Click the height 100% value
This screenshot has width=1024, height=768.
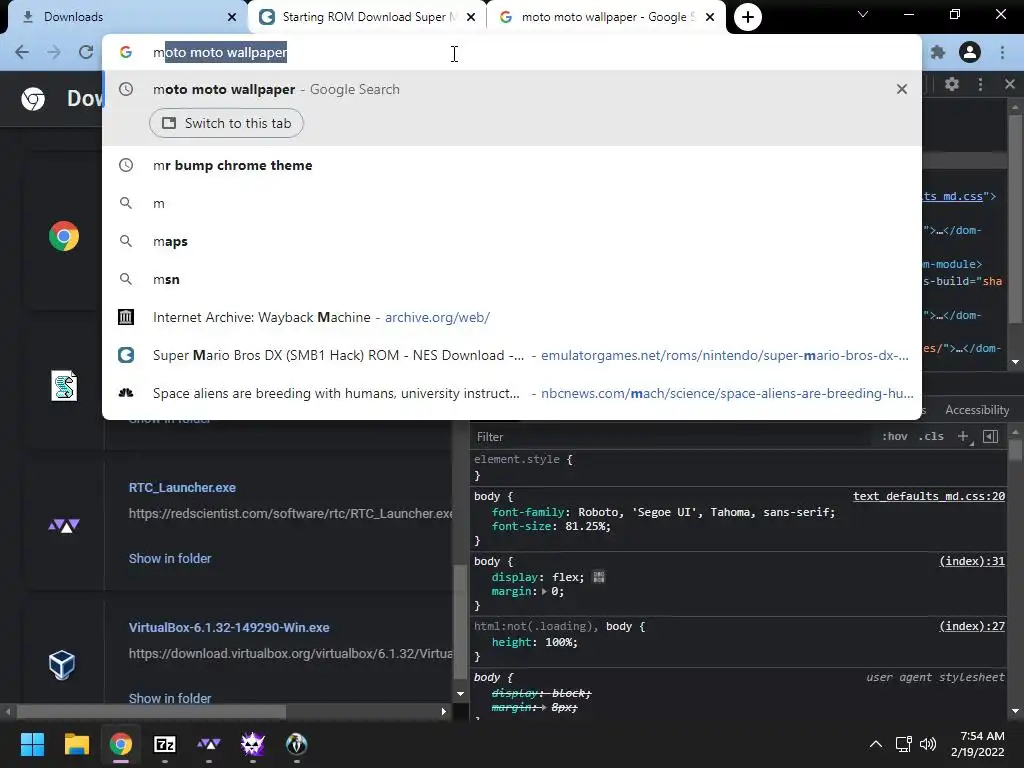coord(559,643)
